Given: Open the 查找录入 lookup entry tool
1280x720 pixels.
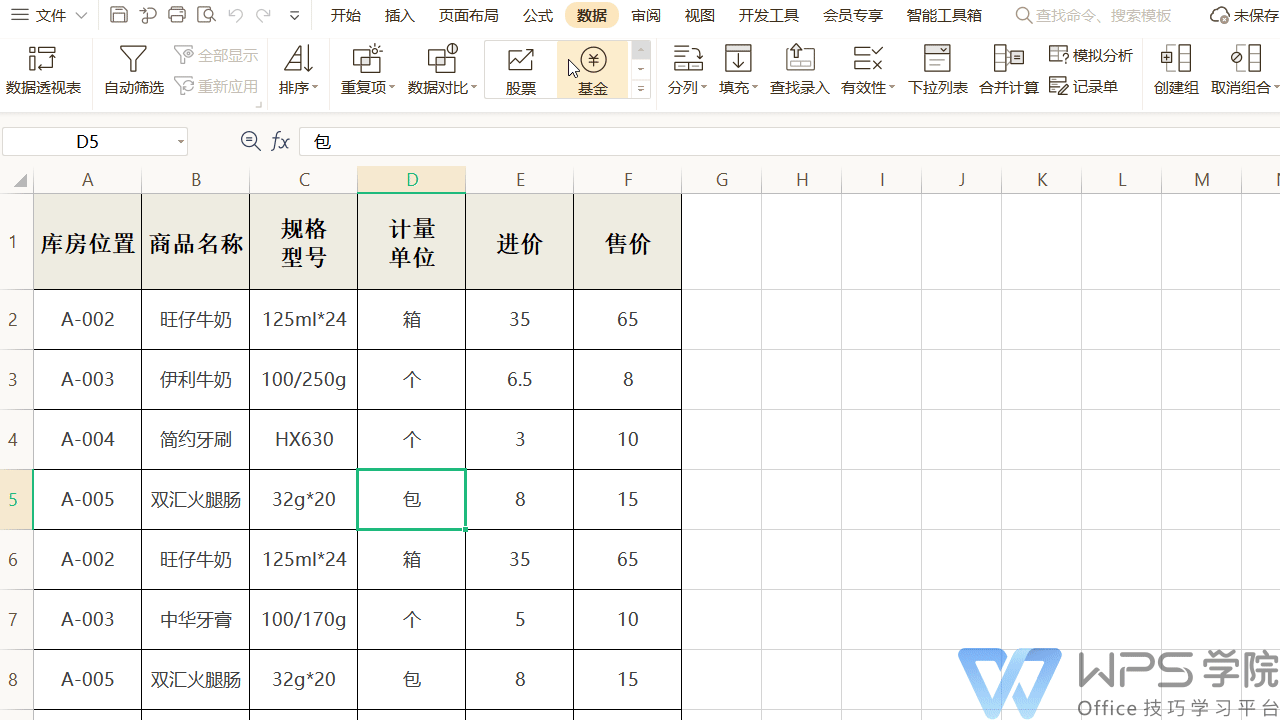Looking at the screenshot, I should (800, 70).
